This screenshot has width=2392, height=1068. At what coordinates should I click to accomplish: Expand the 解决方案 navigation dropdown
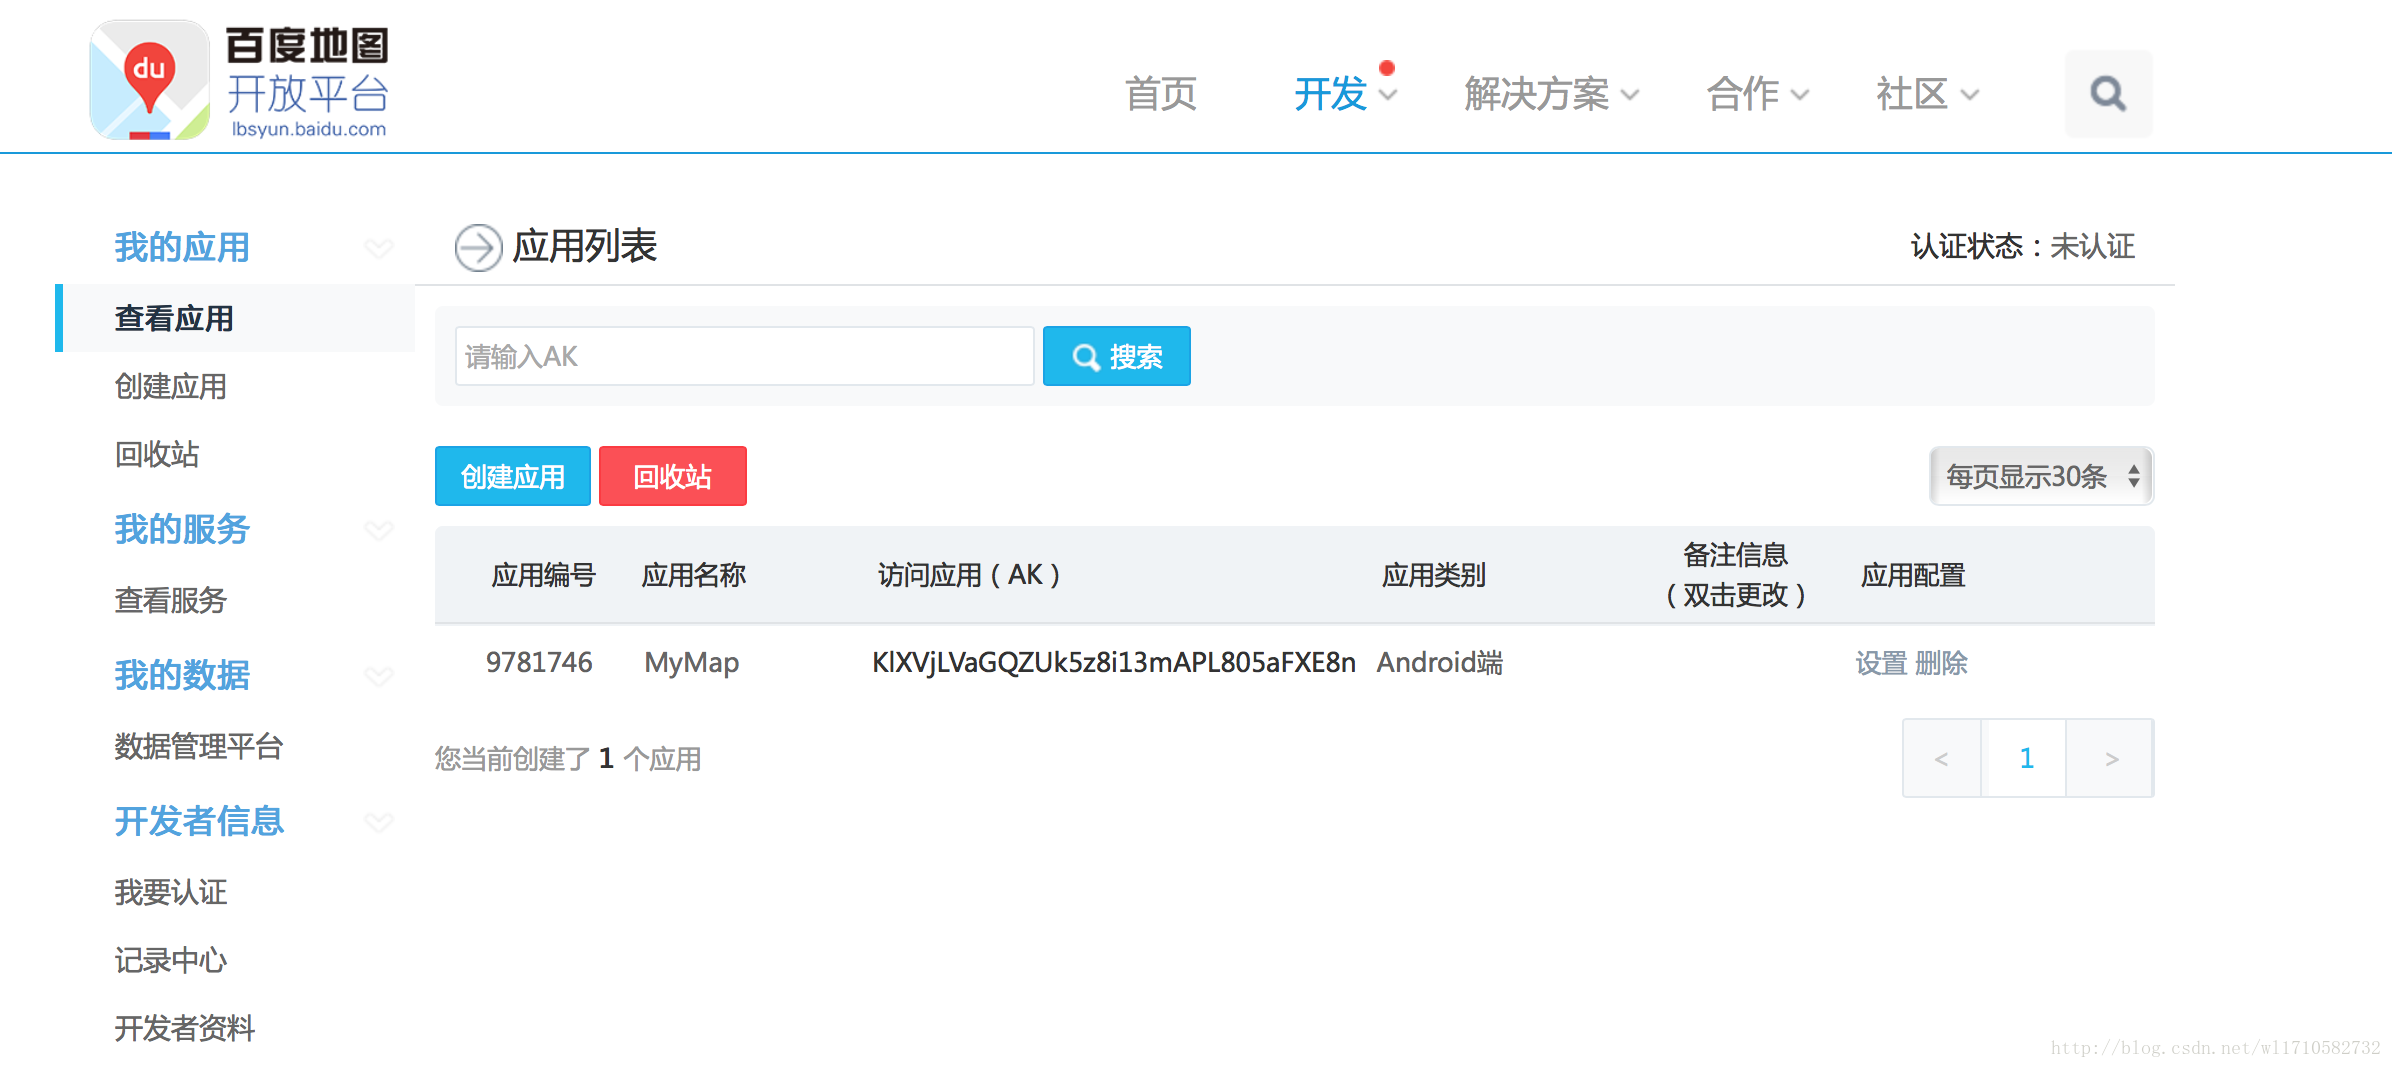pos(1630,95)
